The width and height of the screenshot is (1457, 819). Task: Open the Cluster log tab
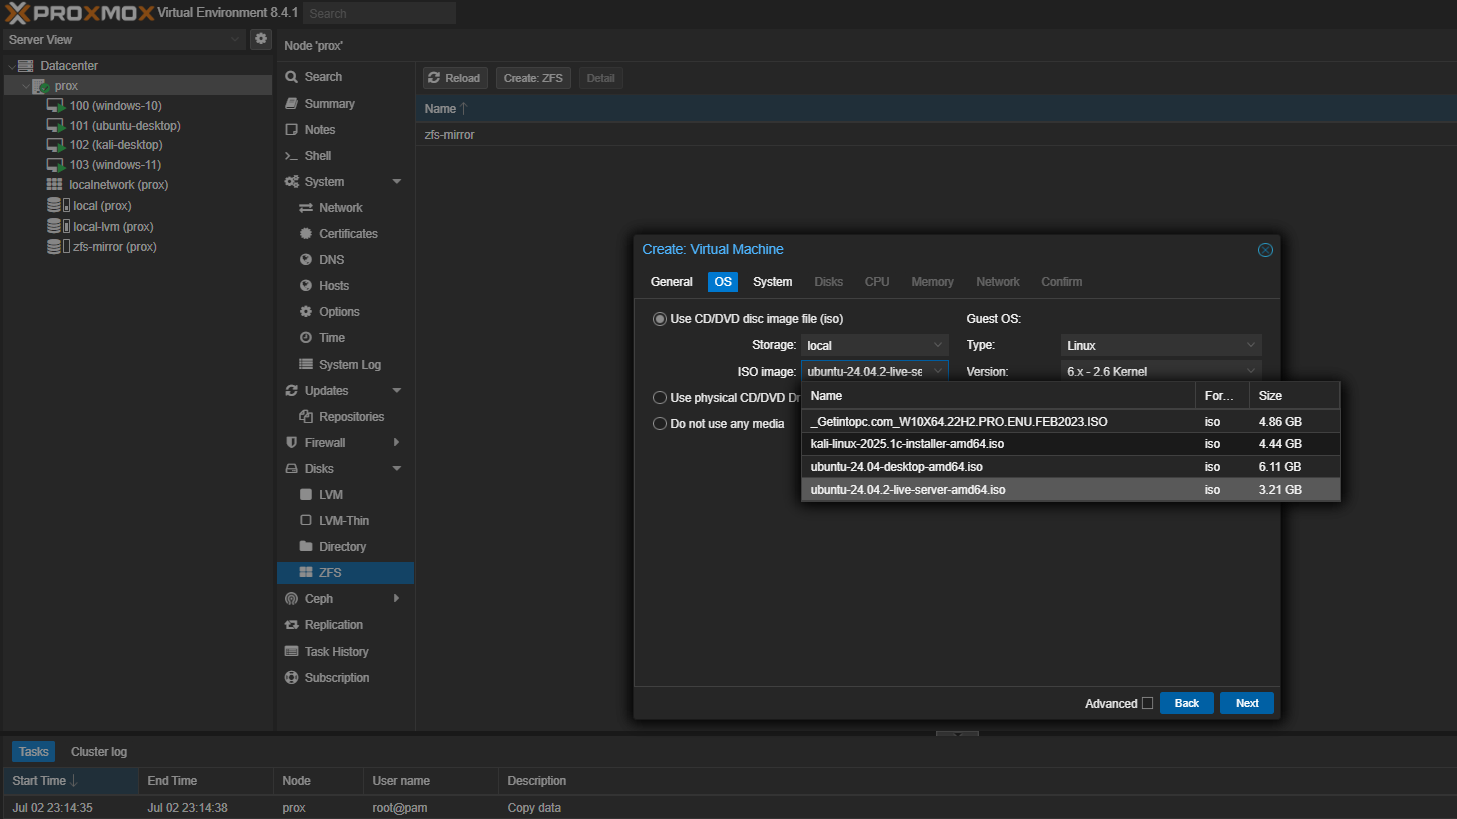pyautogui.click(x=99, y=752)
